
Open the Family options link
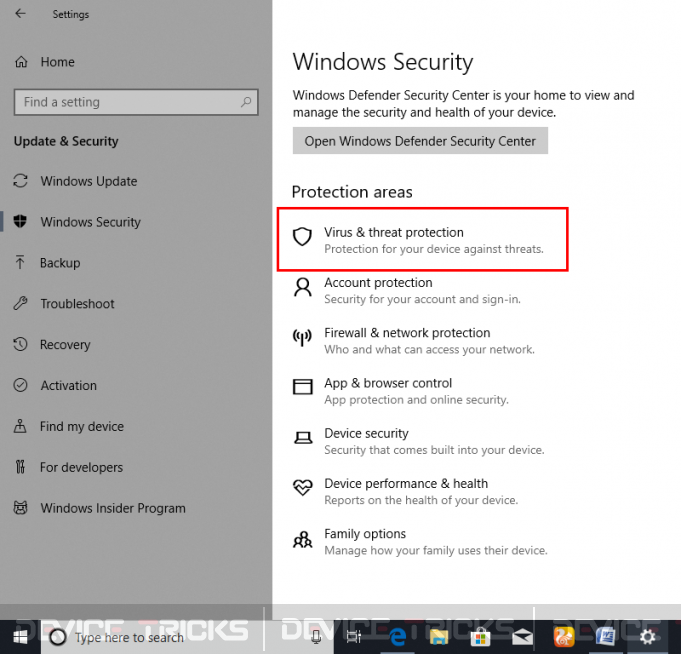[365, 533]
